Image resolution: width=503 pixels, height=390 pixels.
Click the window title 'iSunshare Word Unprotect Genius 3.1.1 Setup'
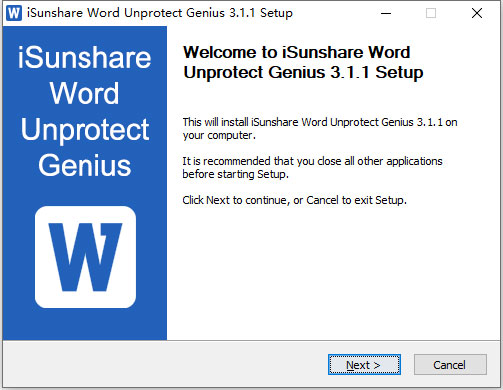pos(160,13)
